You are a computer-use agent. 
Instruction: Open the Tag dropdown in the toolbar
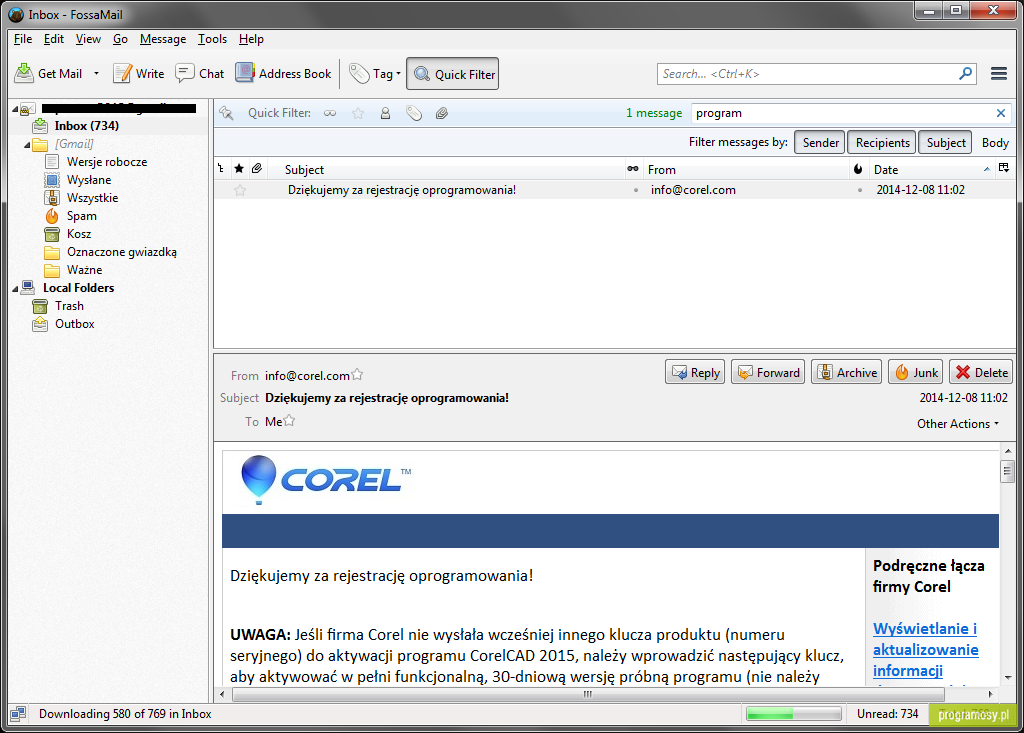(375, 74)
